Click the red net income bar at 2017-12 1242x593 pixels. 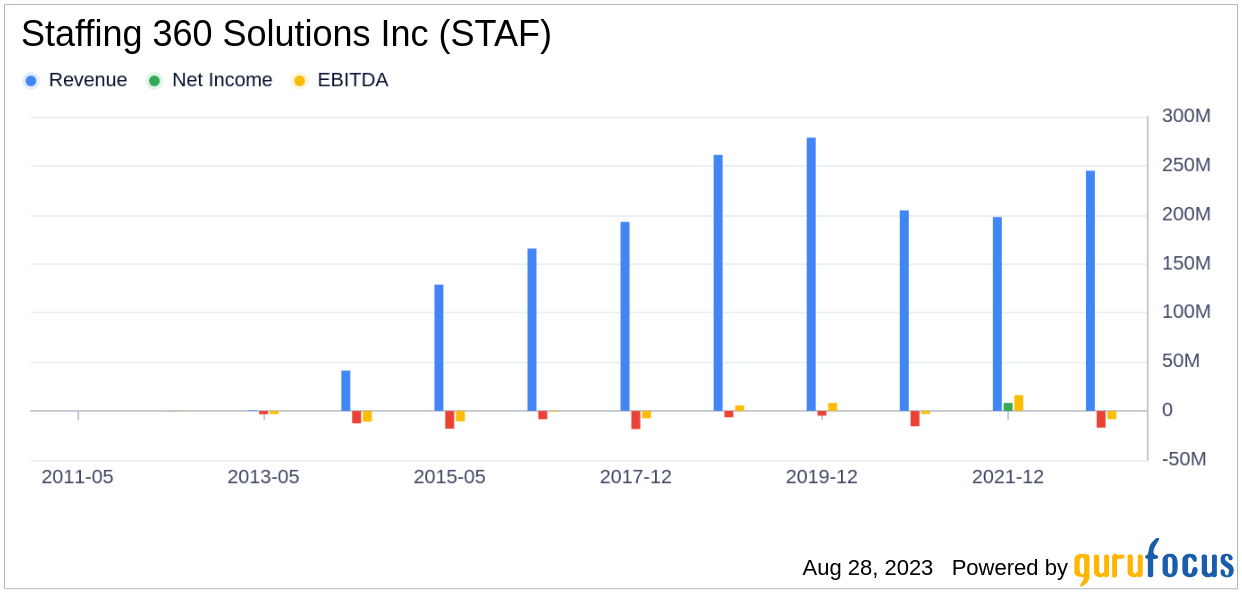pyautogui.click(x=636, y=420)
